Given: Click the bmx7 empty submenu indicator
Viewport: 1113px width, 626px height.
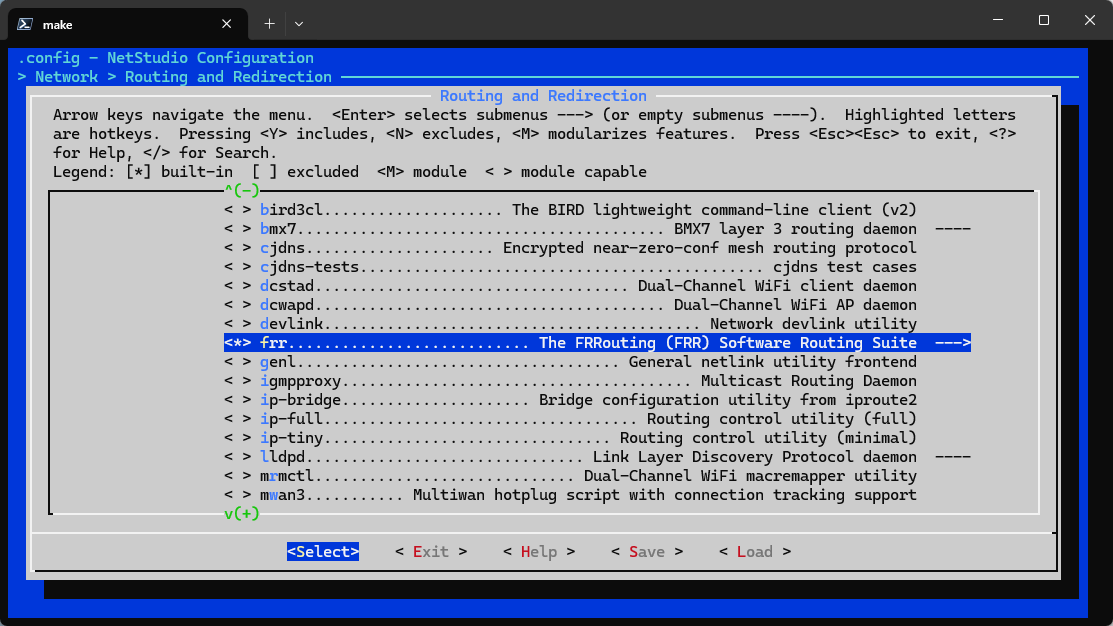Looking at the screenshot, I should 952,229.
